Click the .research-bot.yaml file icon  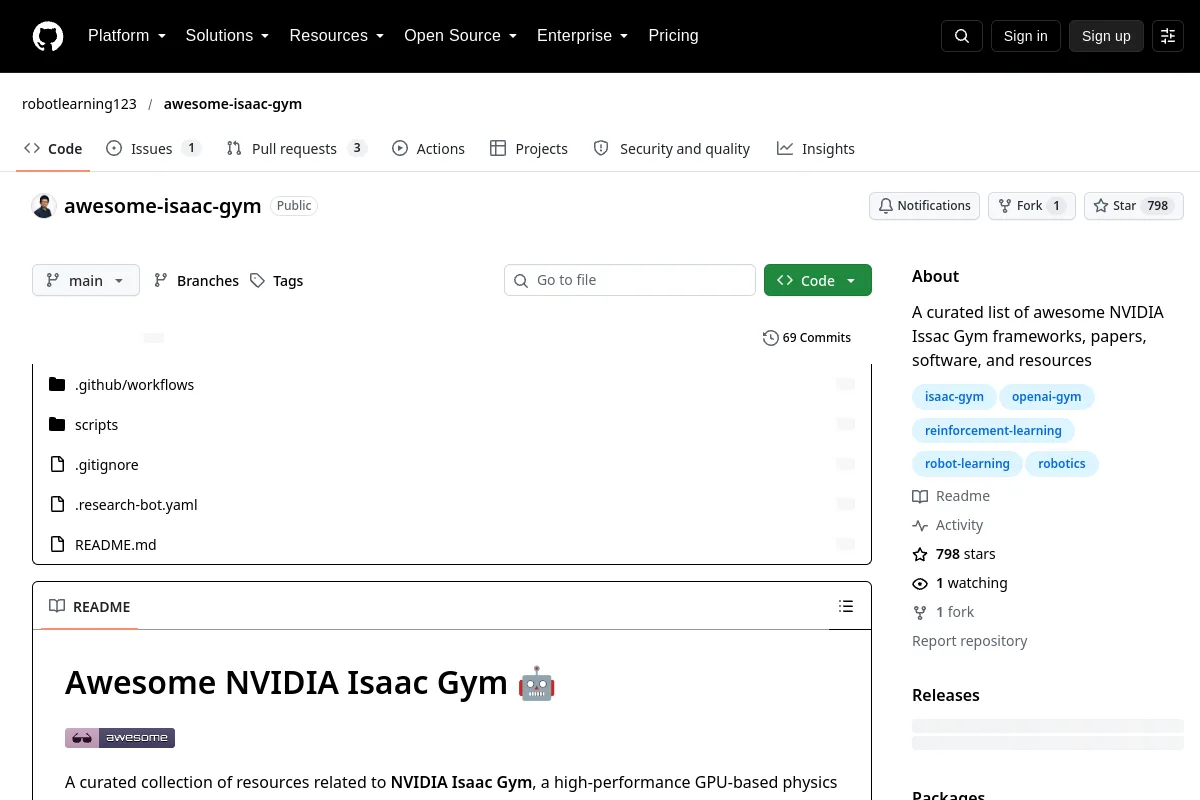(57, 505)
